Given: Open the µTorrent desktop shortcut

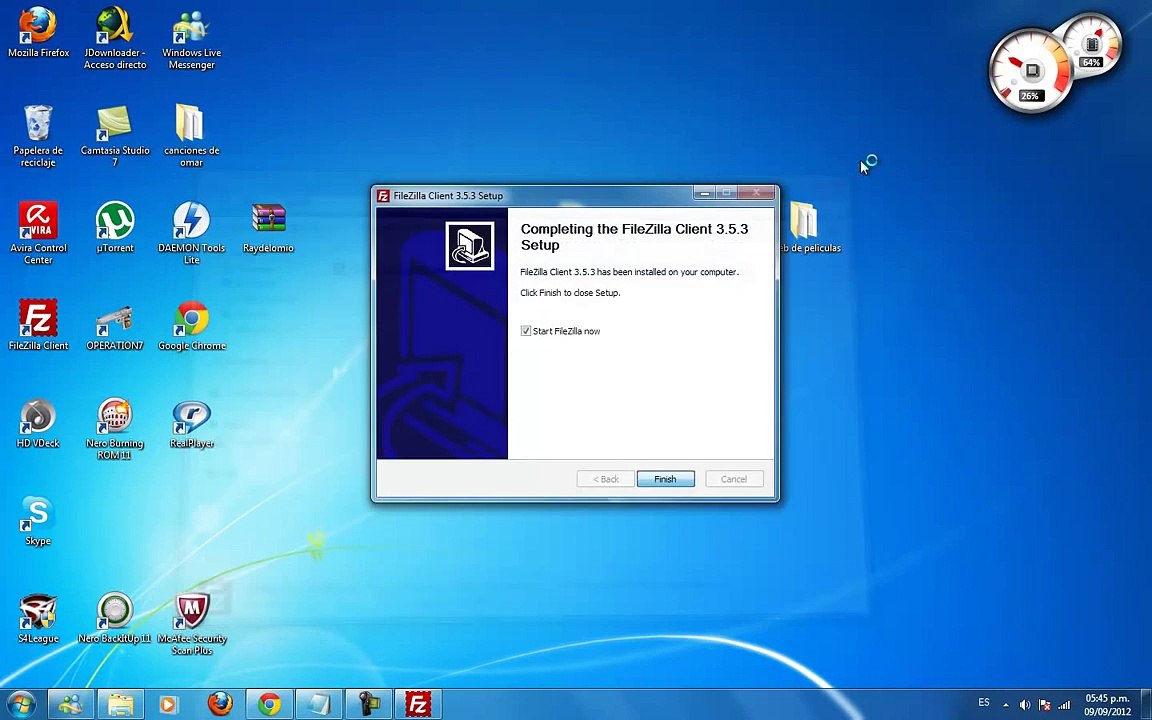Looking at the screenshot, I should 115,227.
